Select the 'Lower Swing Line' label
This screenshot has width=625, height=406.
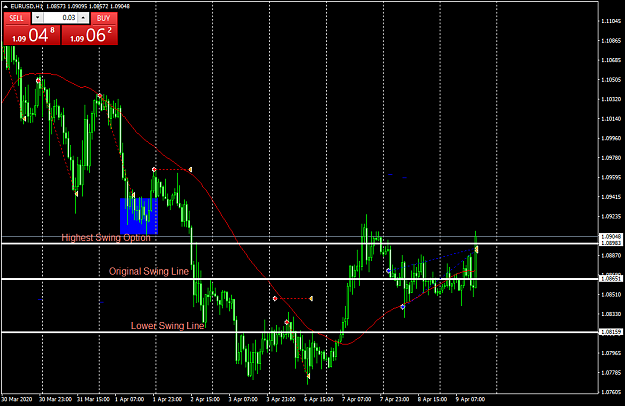coord(167,326)
